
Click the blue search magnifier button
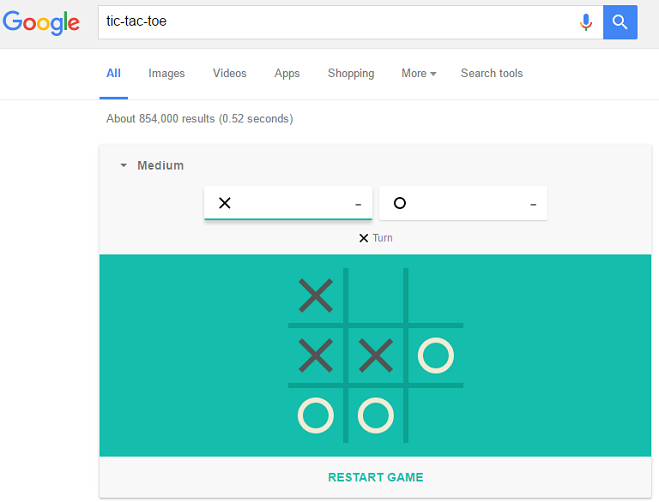coord(620,22)
